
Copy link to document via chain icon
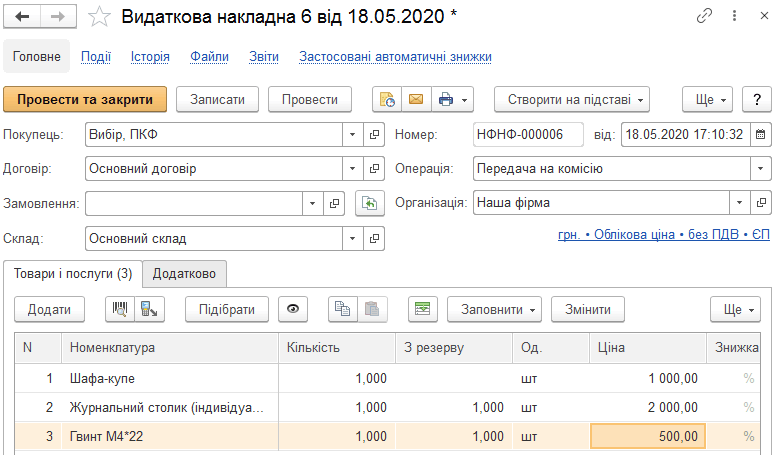[704, 16]
